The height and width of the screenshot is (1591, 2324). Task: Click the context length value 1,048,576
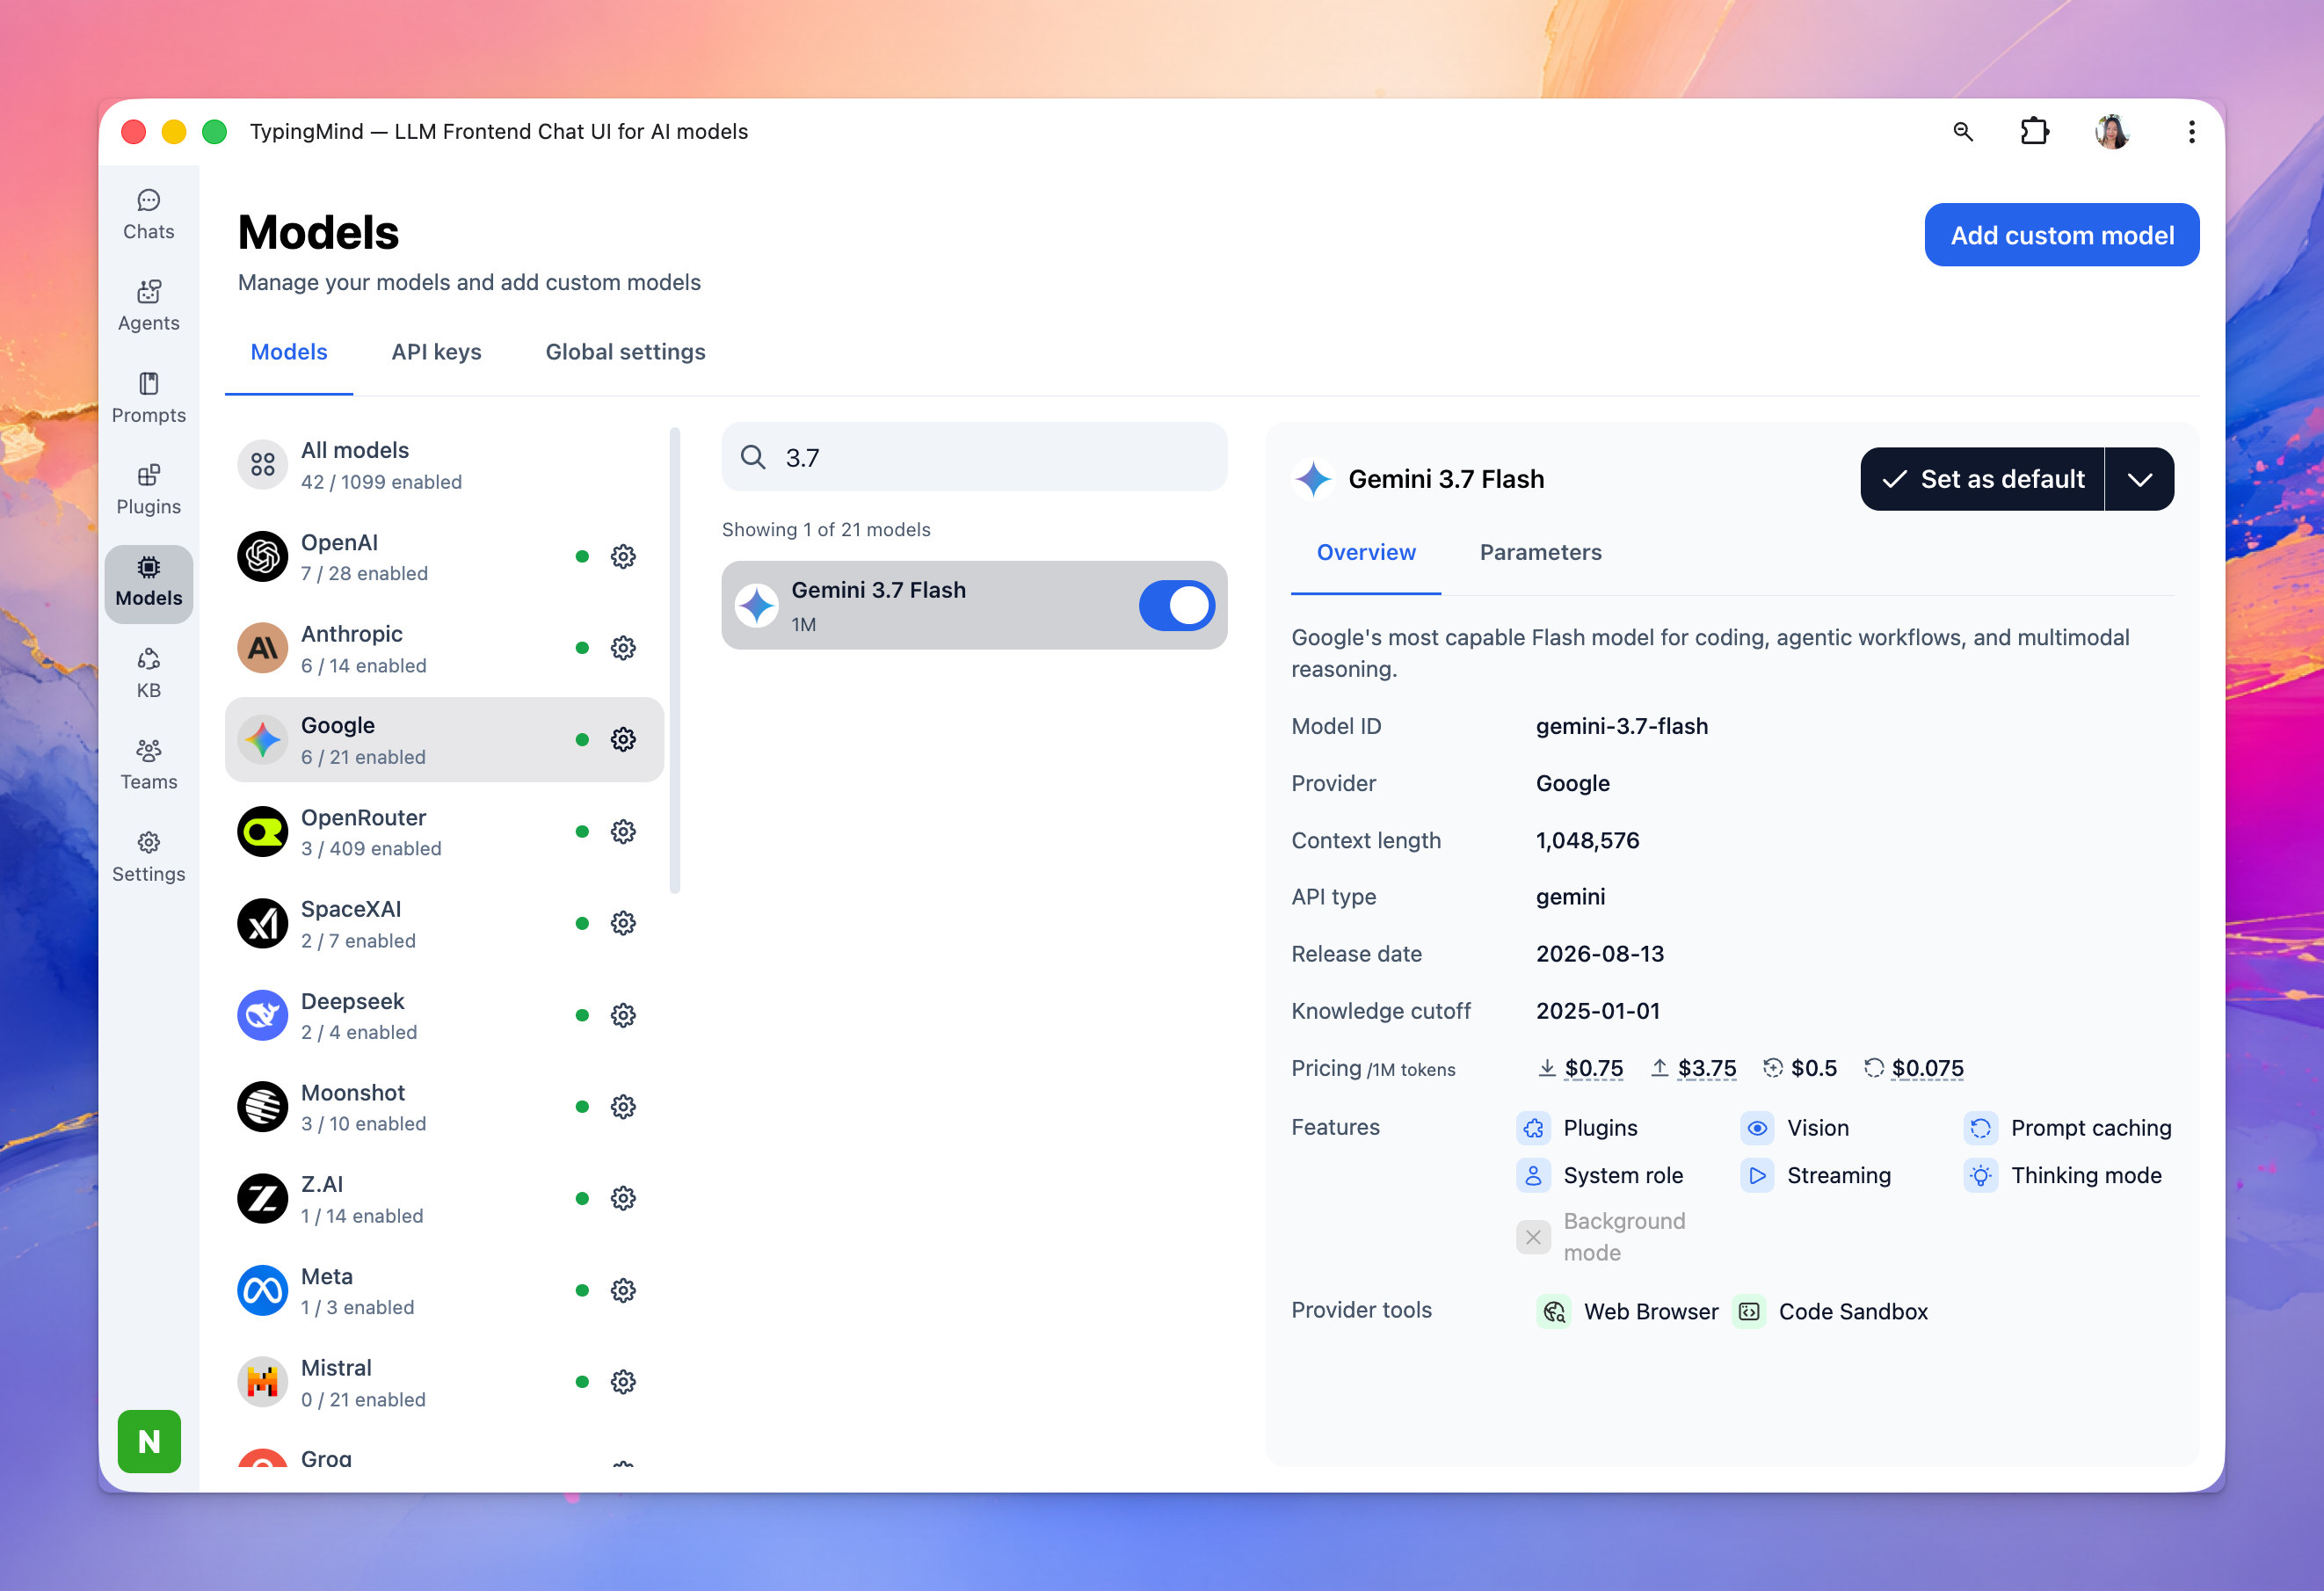[x=1588, y=840]
